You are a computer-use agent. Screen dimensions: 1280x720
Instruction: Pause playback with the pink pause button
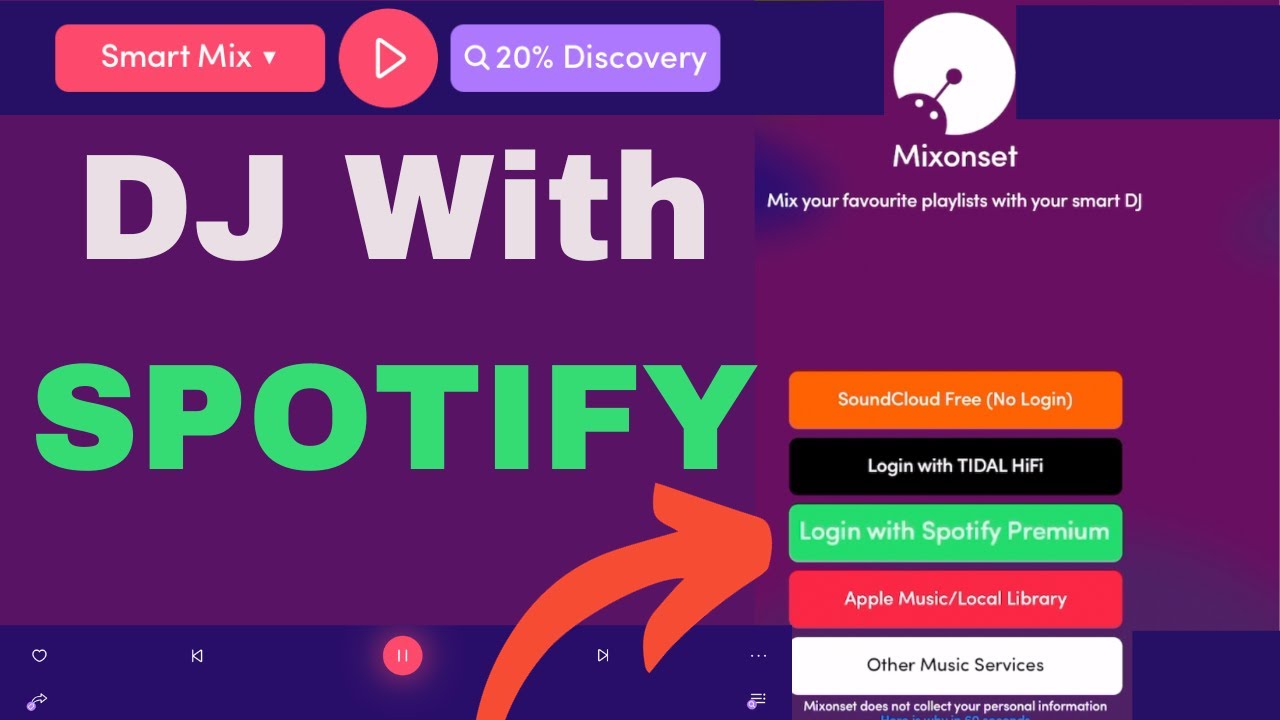coord(402,656)
